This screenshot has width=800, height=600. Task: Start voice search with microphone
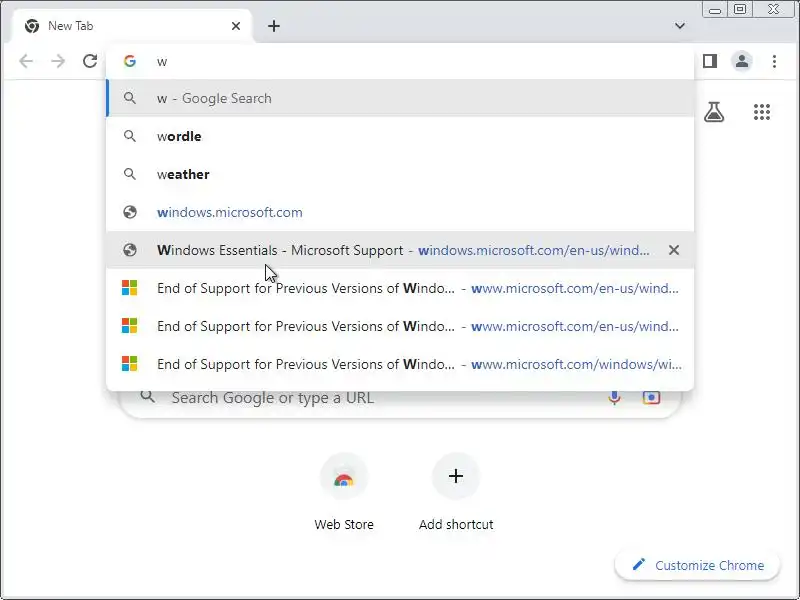[x=614, y=397]
